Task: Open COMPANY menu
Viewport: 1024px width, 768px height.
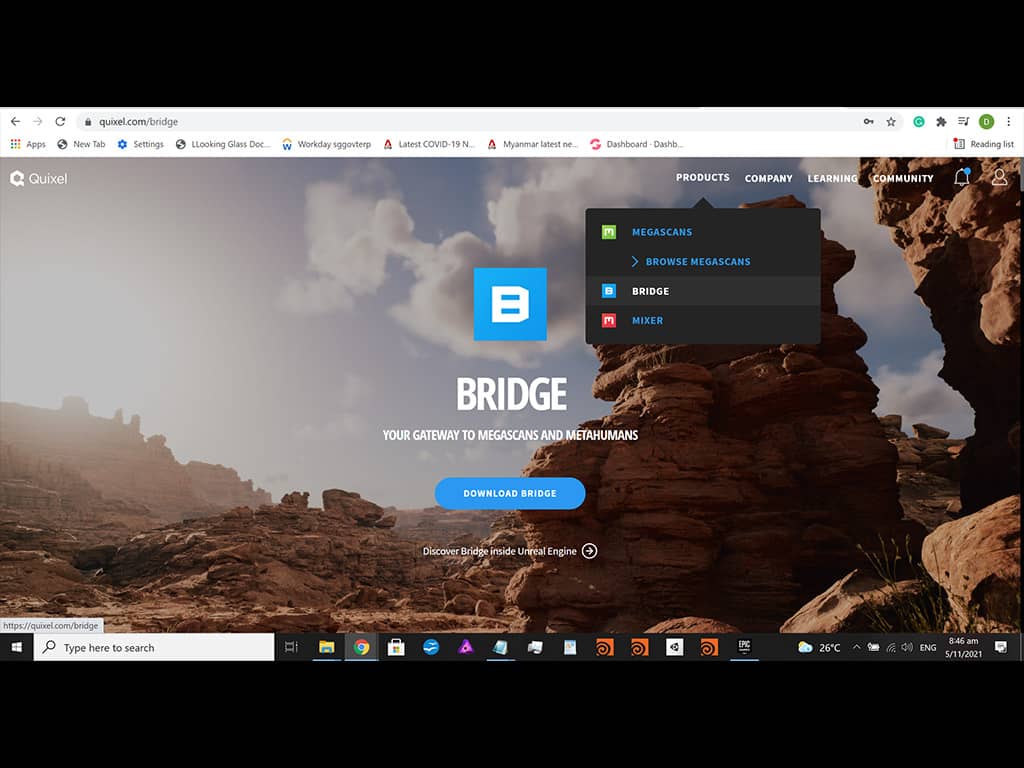Action: (768, 178)
